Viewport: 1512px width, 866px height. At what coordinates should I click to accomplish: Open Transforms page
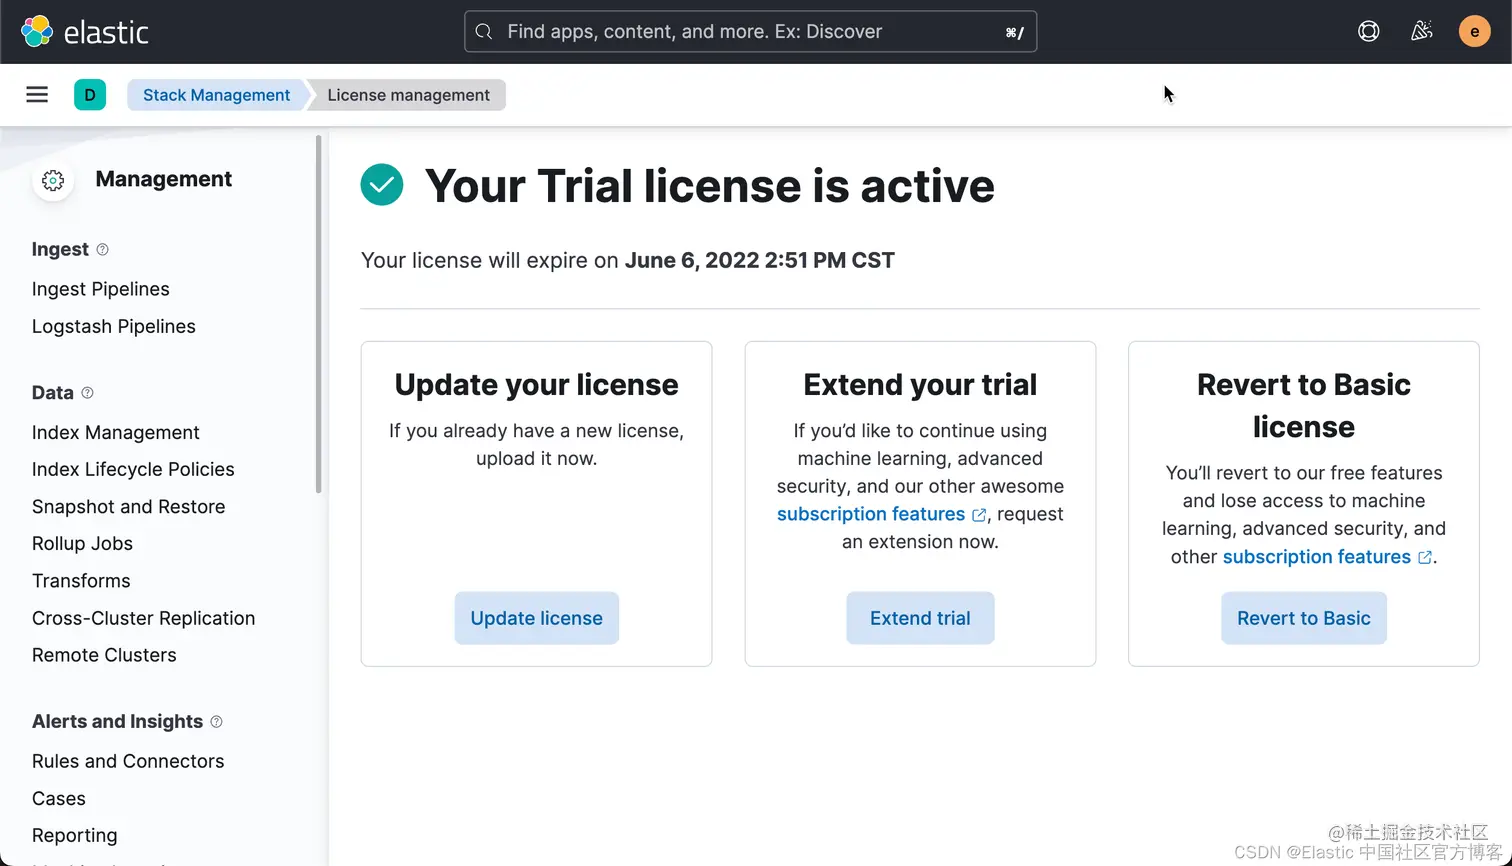coord(81,581)
